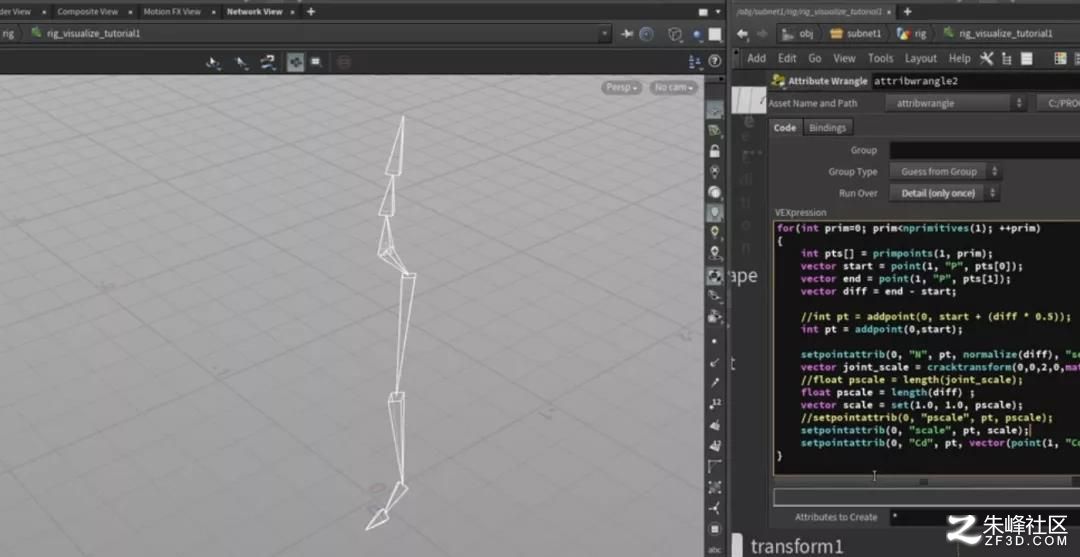
Task: Click the Attribute Wrangle node type icon
Action: pyautogui.click(x=778, y=81)
